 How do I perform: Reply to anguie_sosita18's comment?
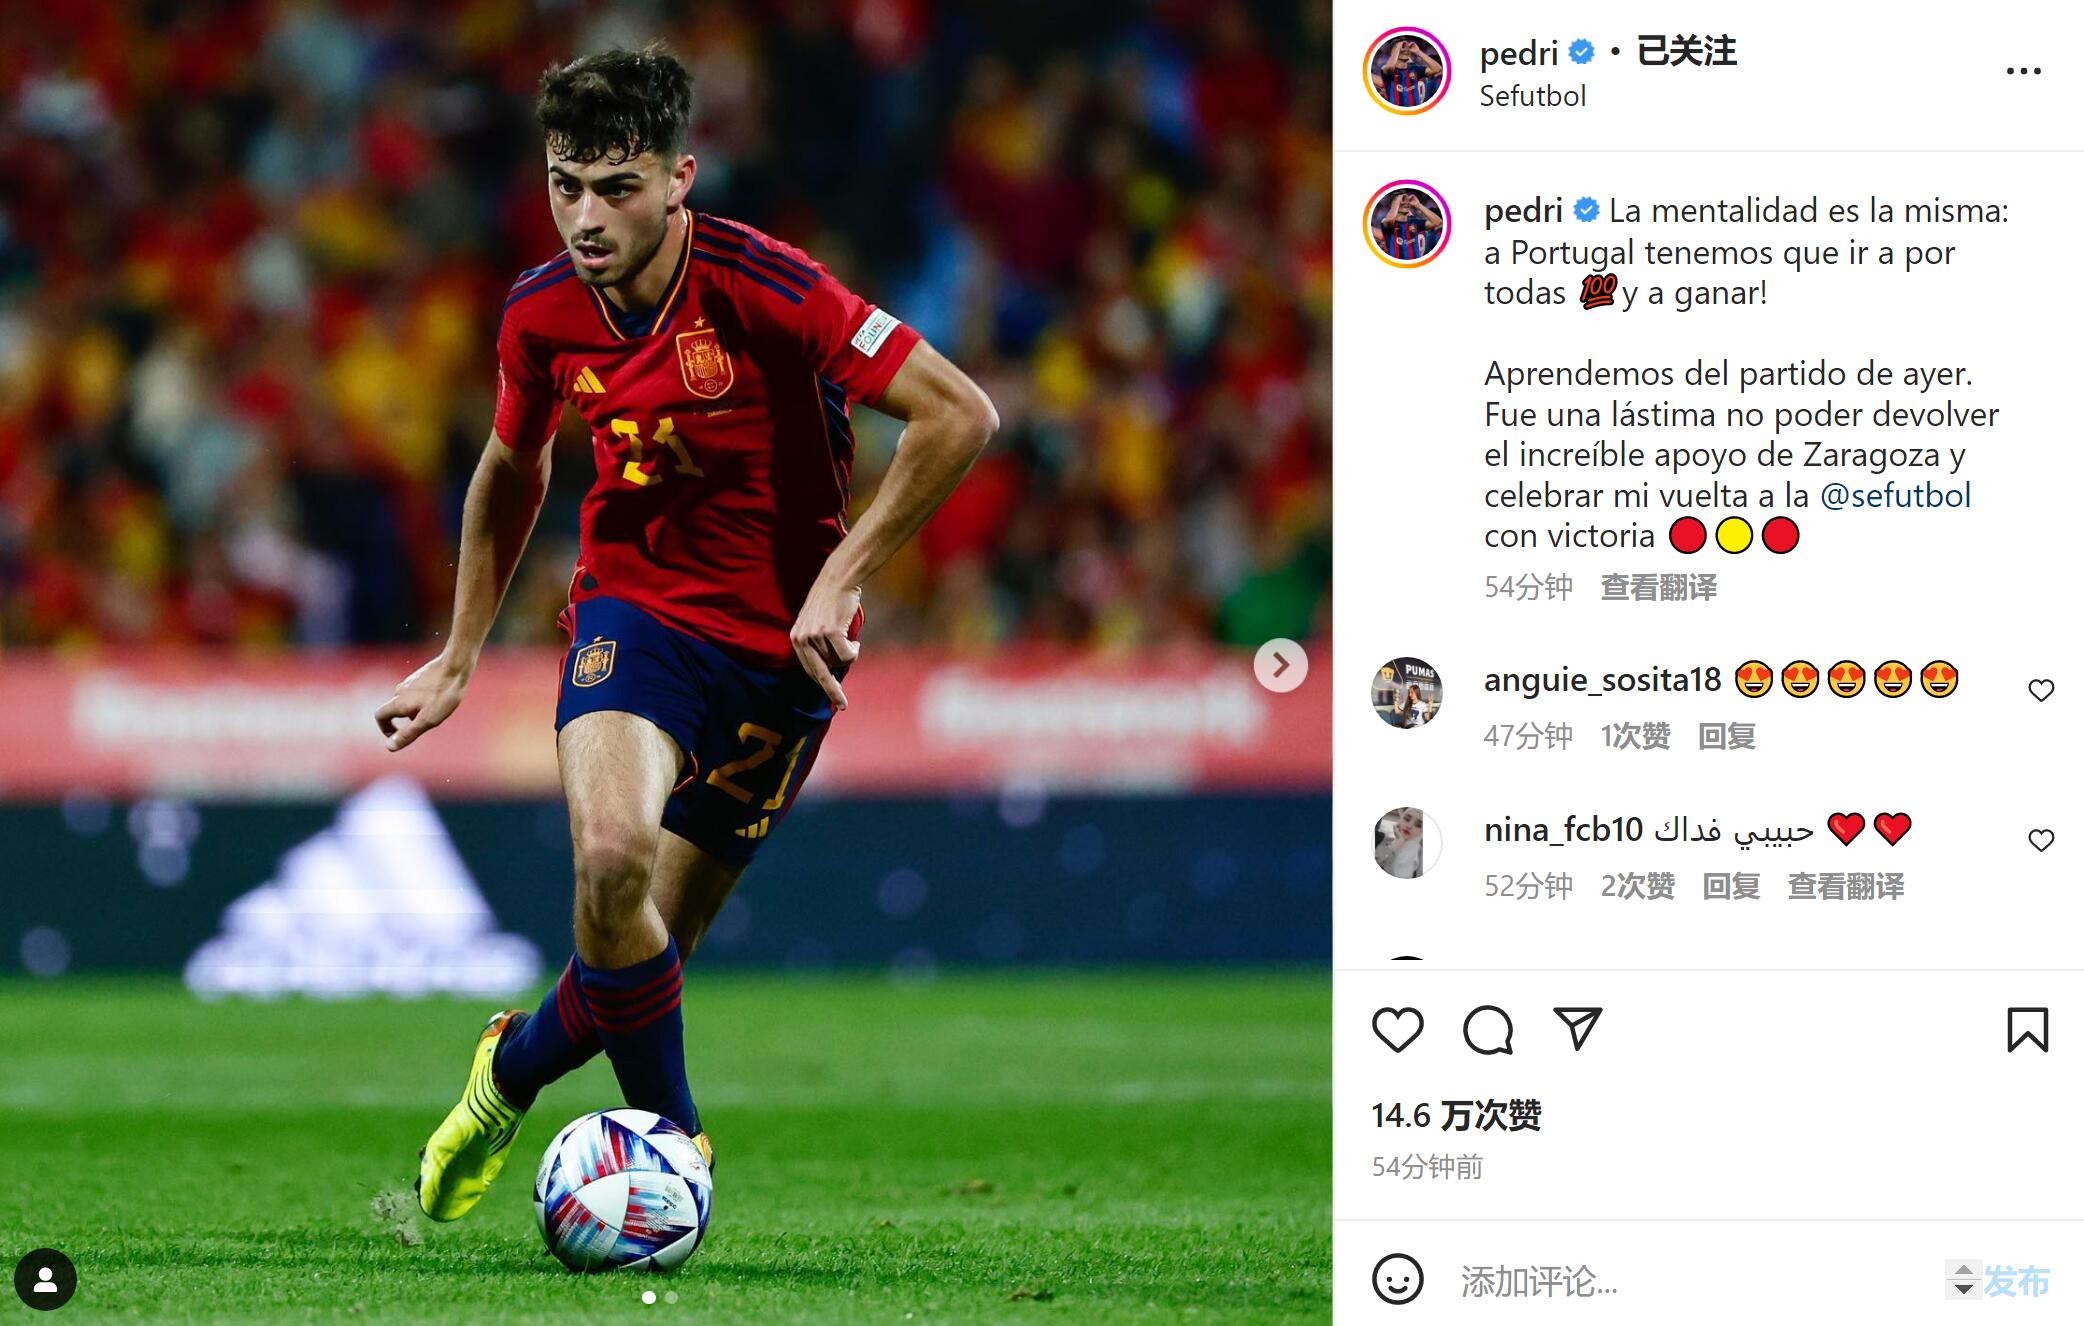point(1726,736)
